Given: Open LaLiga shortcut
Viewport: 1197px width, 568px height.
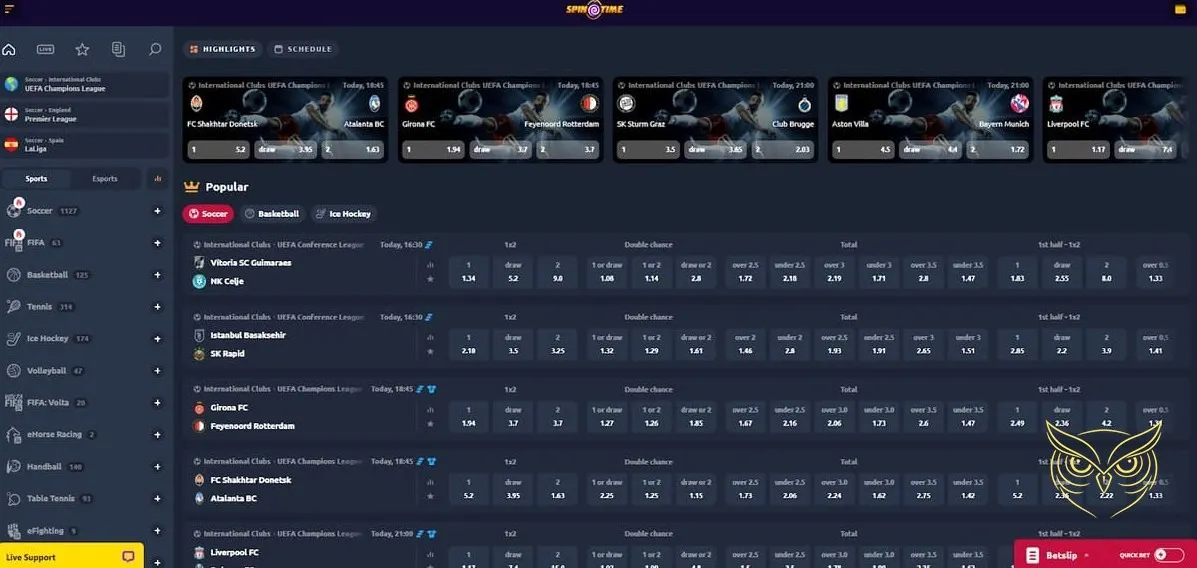Looking at the screenshot, I should tap(85, 145).
